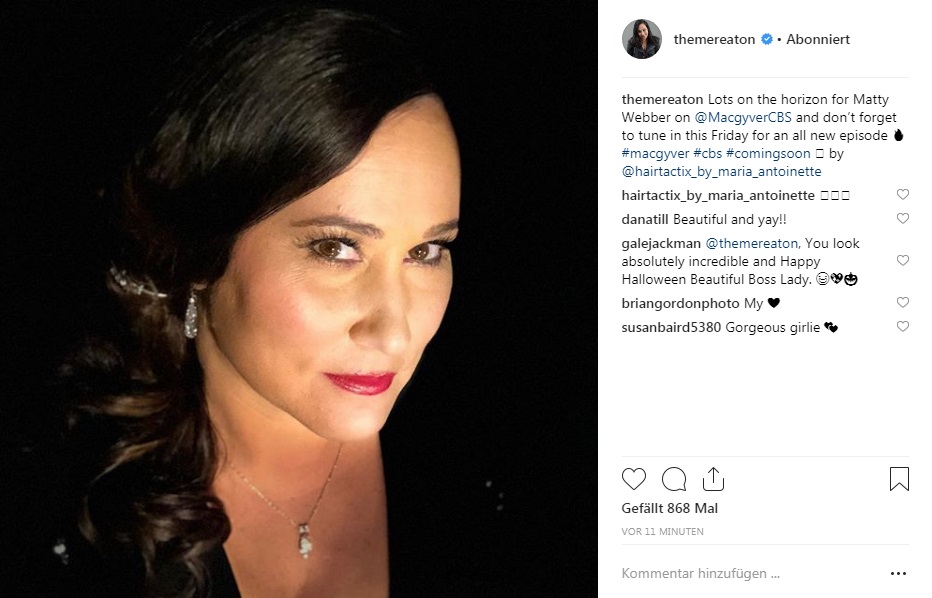Like the post with the heart icon
The image size is (932, 598).
634,479
